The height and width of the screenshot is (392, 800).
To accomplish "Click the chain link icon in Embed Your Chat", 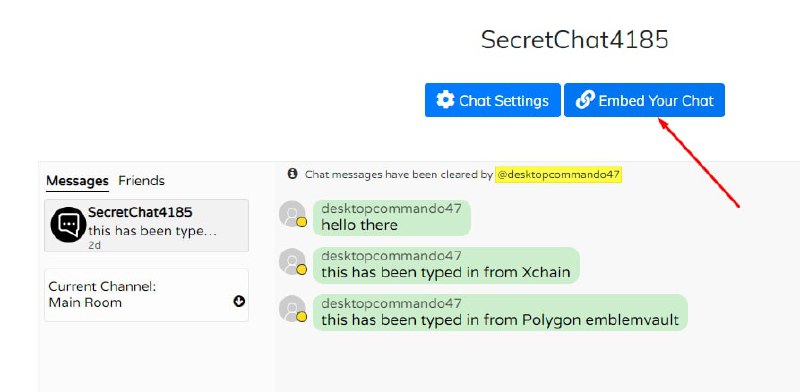I will 585,100.
